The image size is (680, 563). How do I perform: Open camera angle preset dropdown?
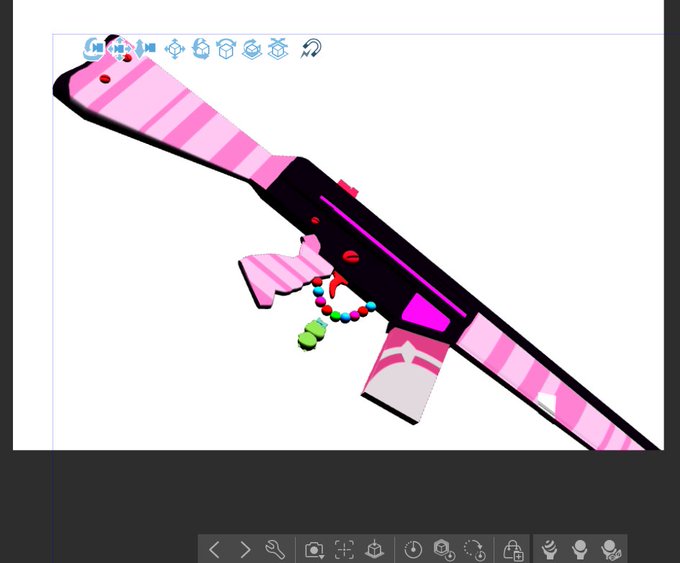pyautogui.click(x=314, y=550)
